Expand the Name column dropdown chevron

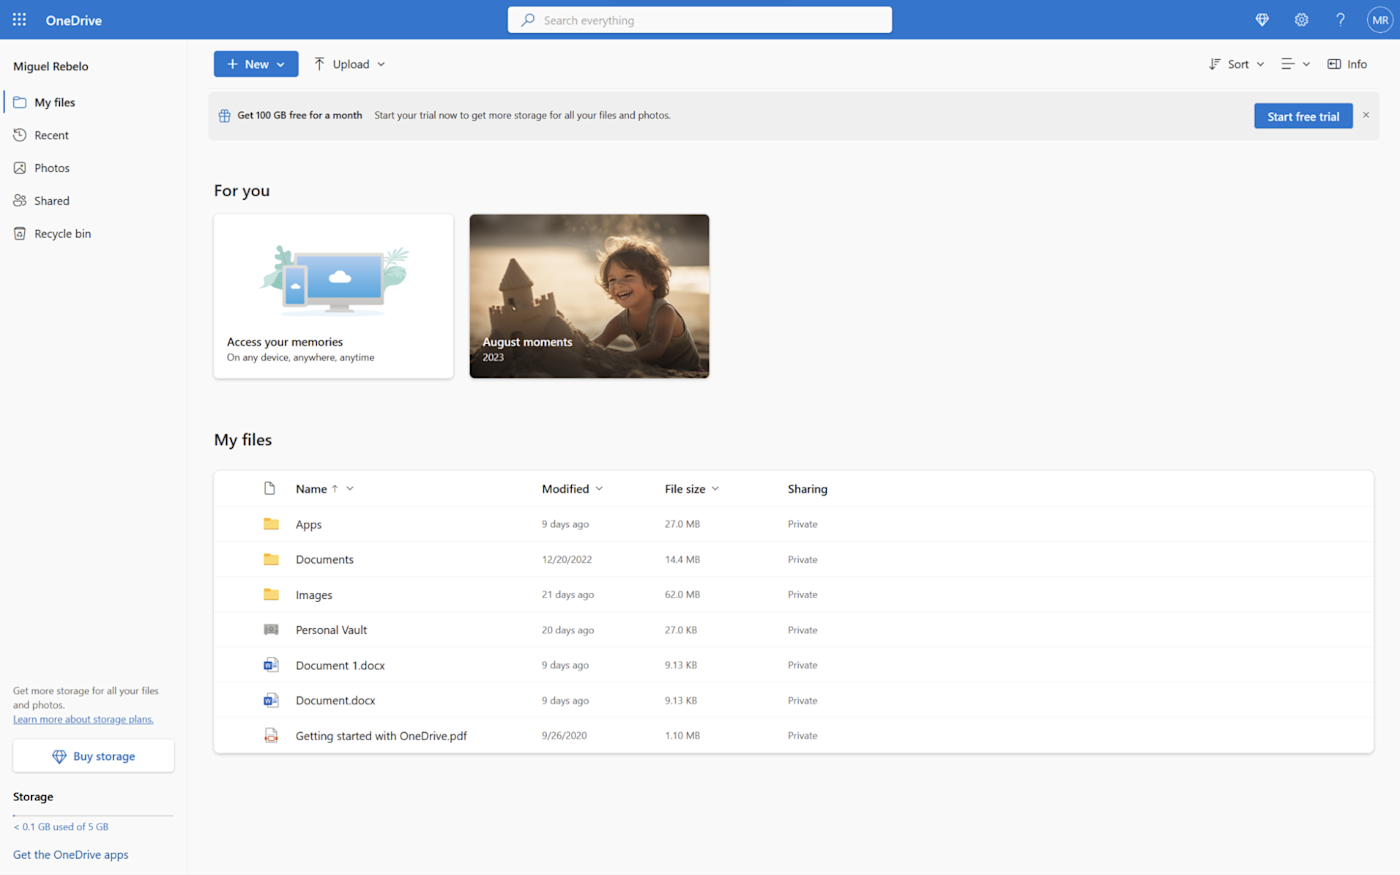[350, 489]
